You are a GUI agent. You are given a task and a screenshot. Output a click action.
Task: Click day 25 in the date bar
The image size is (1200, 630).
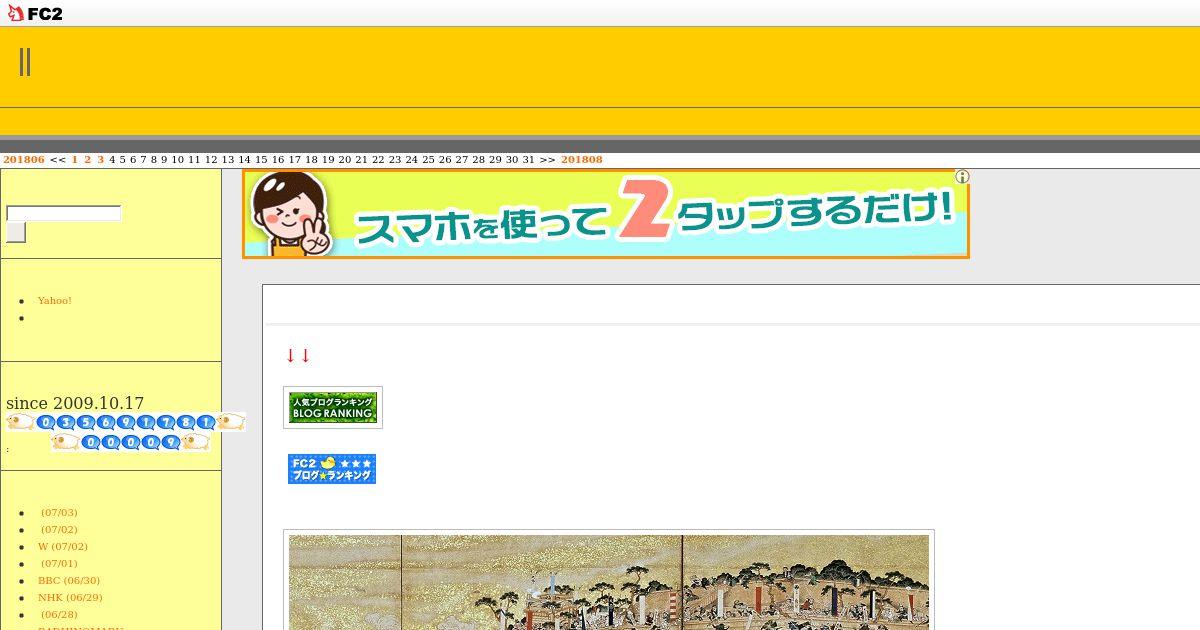click(x=428, y=160)
